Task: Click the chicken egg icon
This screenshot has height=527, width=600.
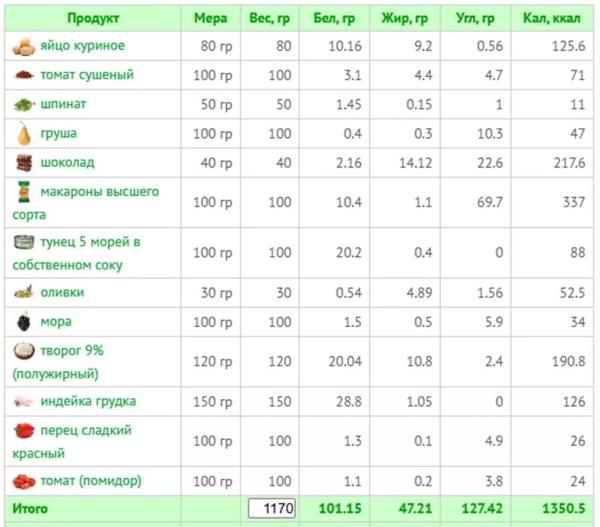Action: click(24, 47)
